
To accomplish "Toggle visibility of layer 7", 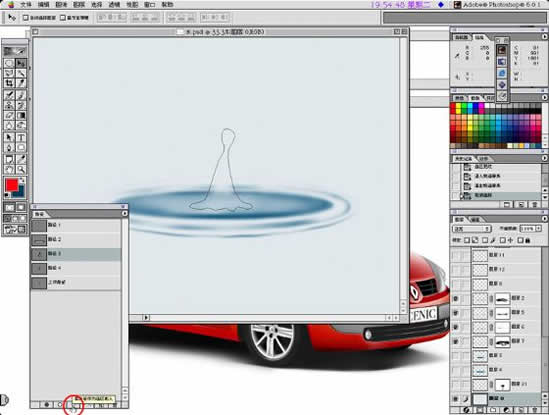I will (x=456, y=341).
